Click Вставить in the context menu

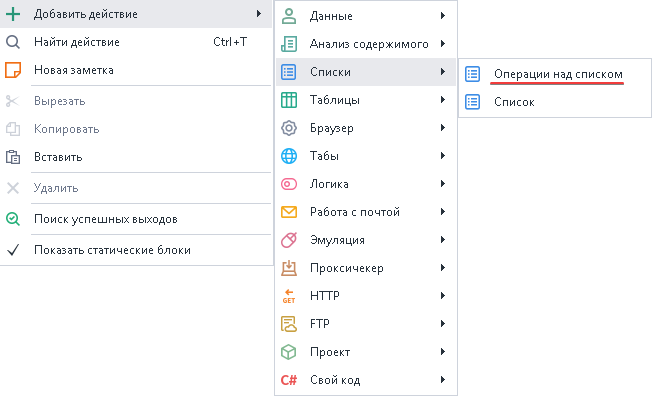(58, 157)
